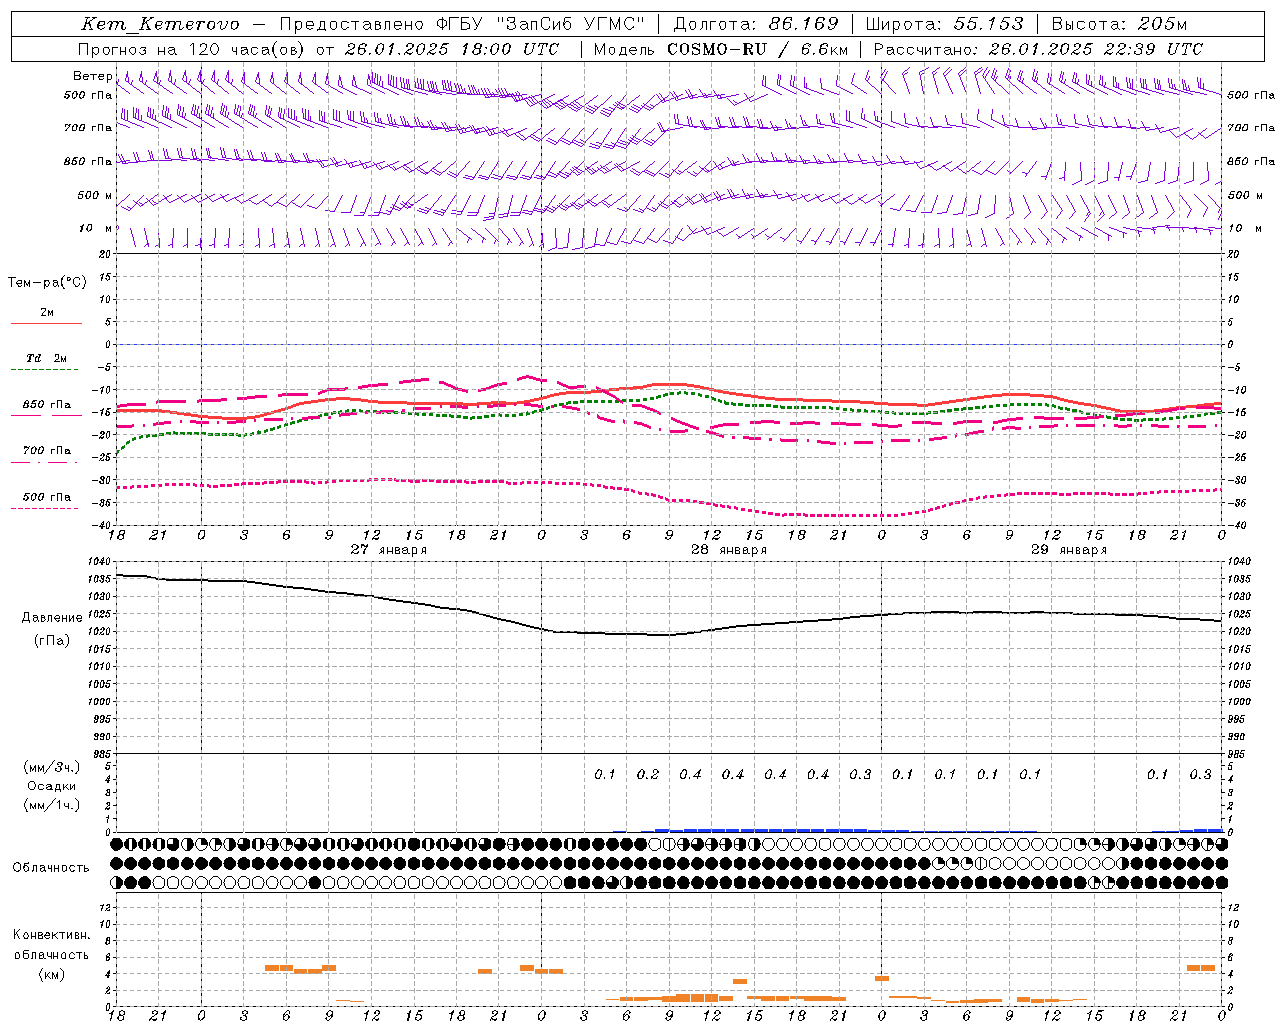Click the 'Высота: 205м' elevation value

[1119, 24]
